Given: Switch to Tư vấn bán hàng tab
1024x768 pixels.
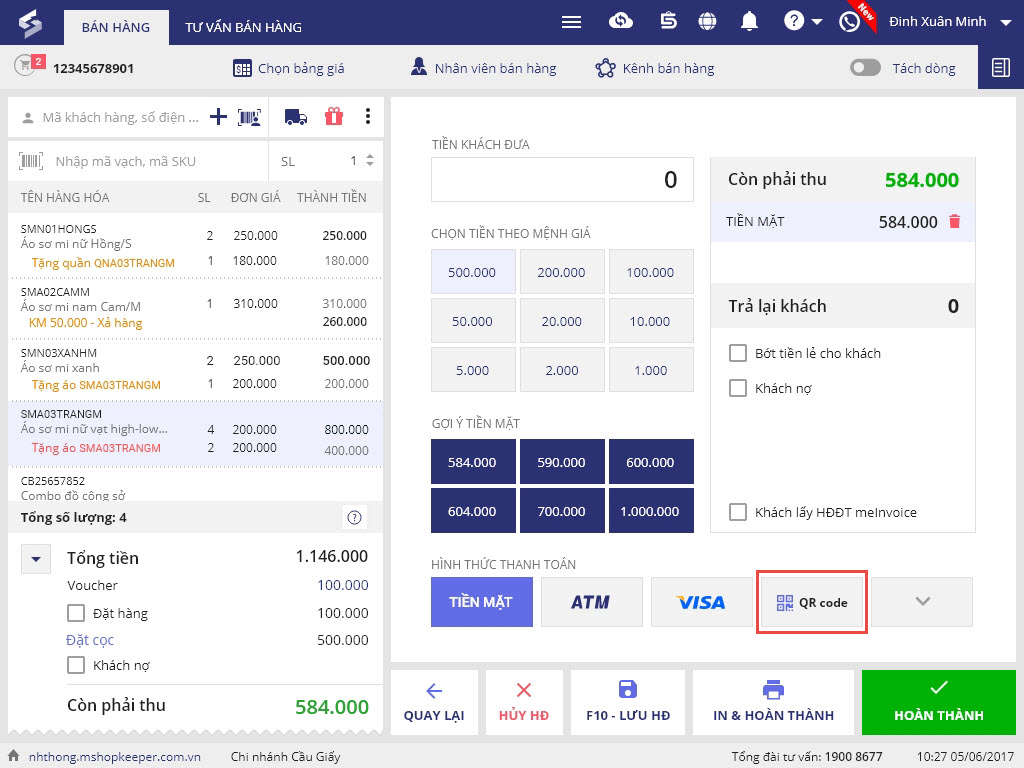Looking at the screenshot, I should [x=243, y=27].
